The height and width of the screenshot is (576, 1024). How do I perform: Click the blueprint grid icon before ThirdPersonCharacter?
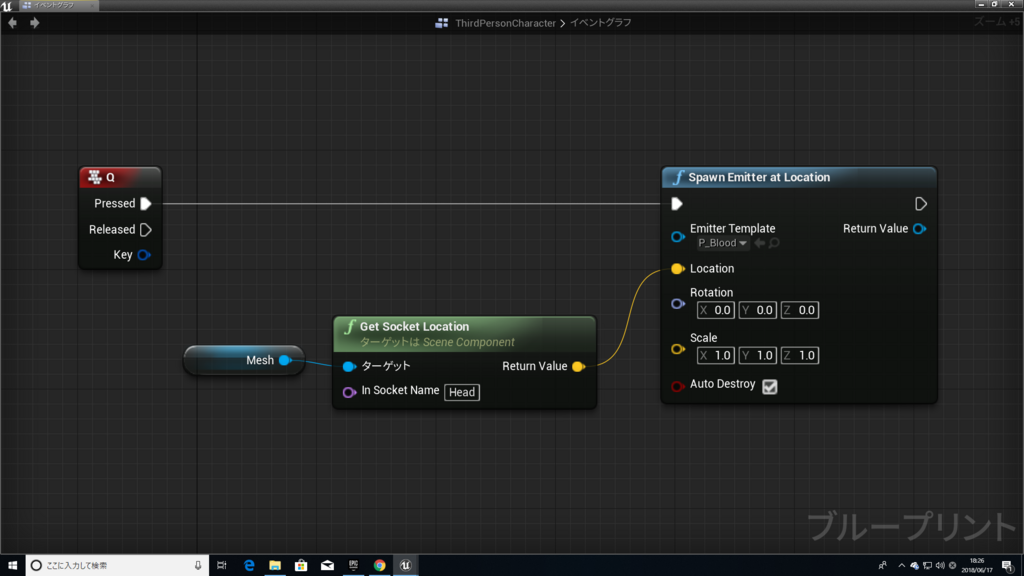(x=441, y=23)
